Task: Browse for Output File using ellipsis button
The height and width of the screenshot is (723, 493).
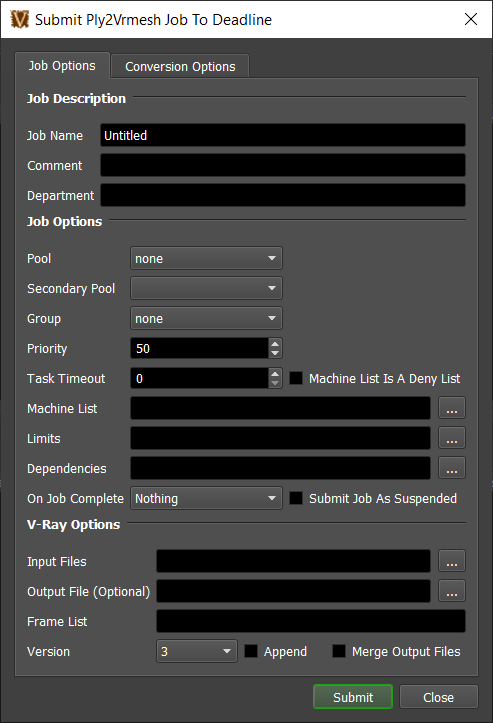Action: (x=451, y=591)
